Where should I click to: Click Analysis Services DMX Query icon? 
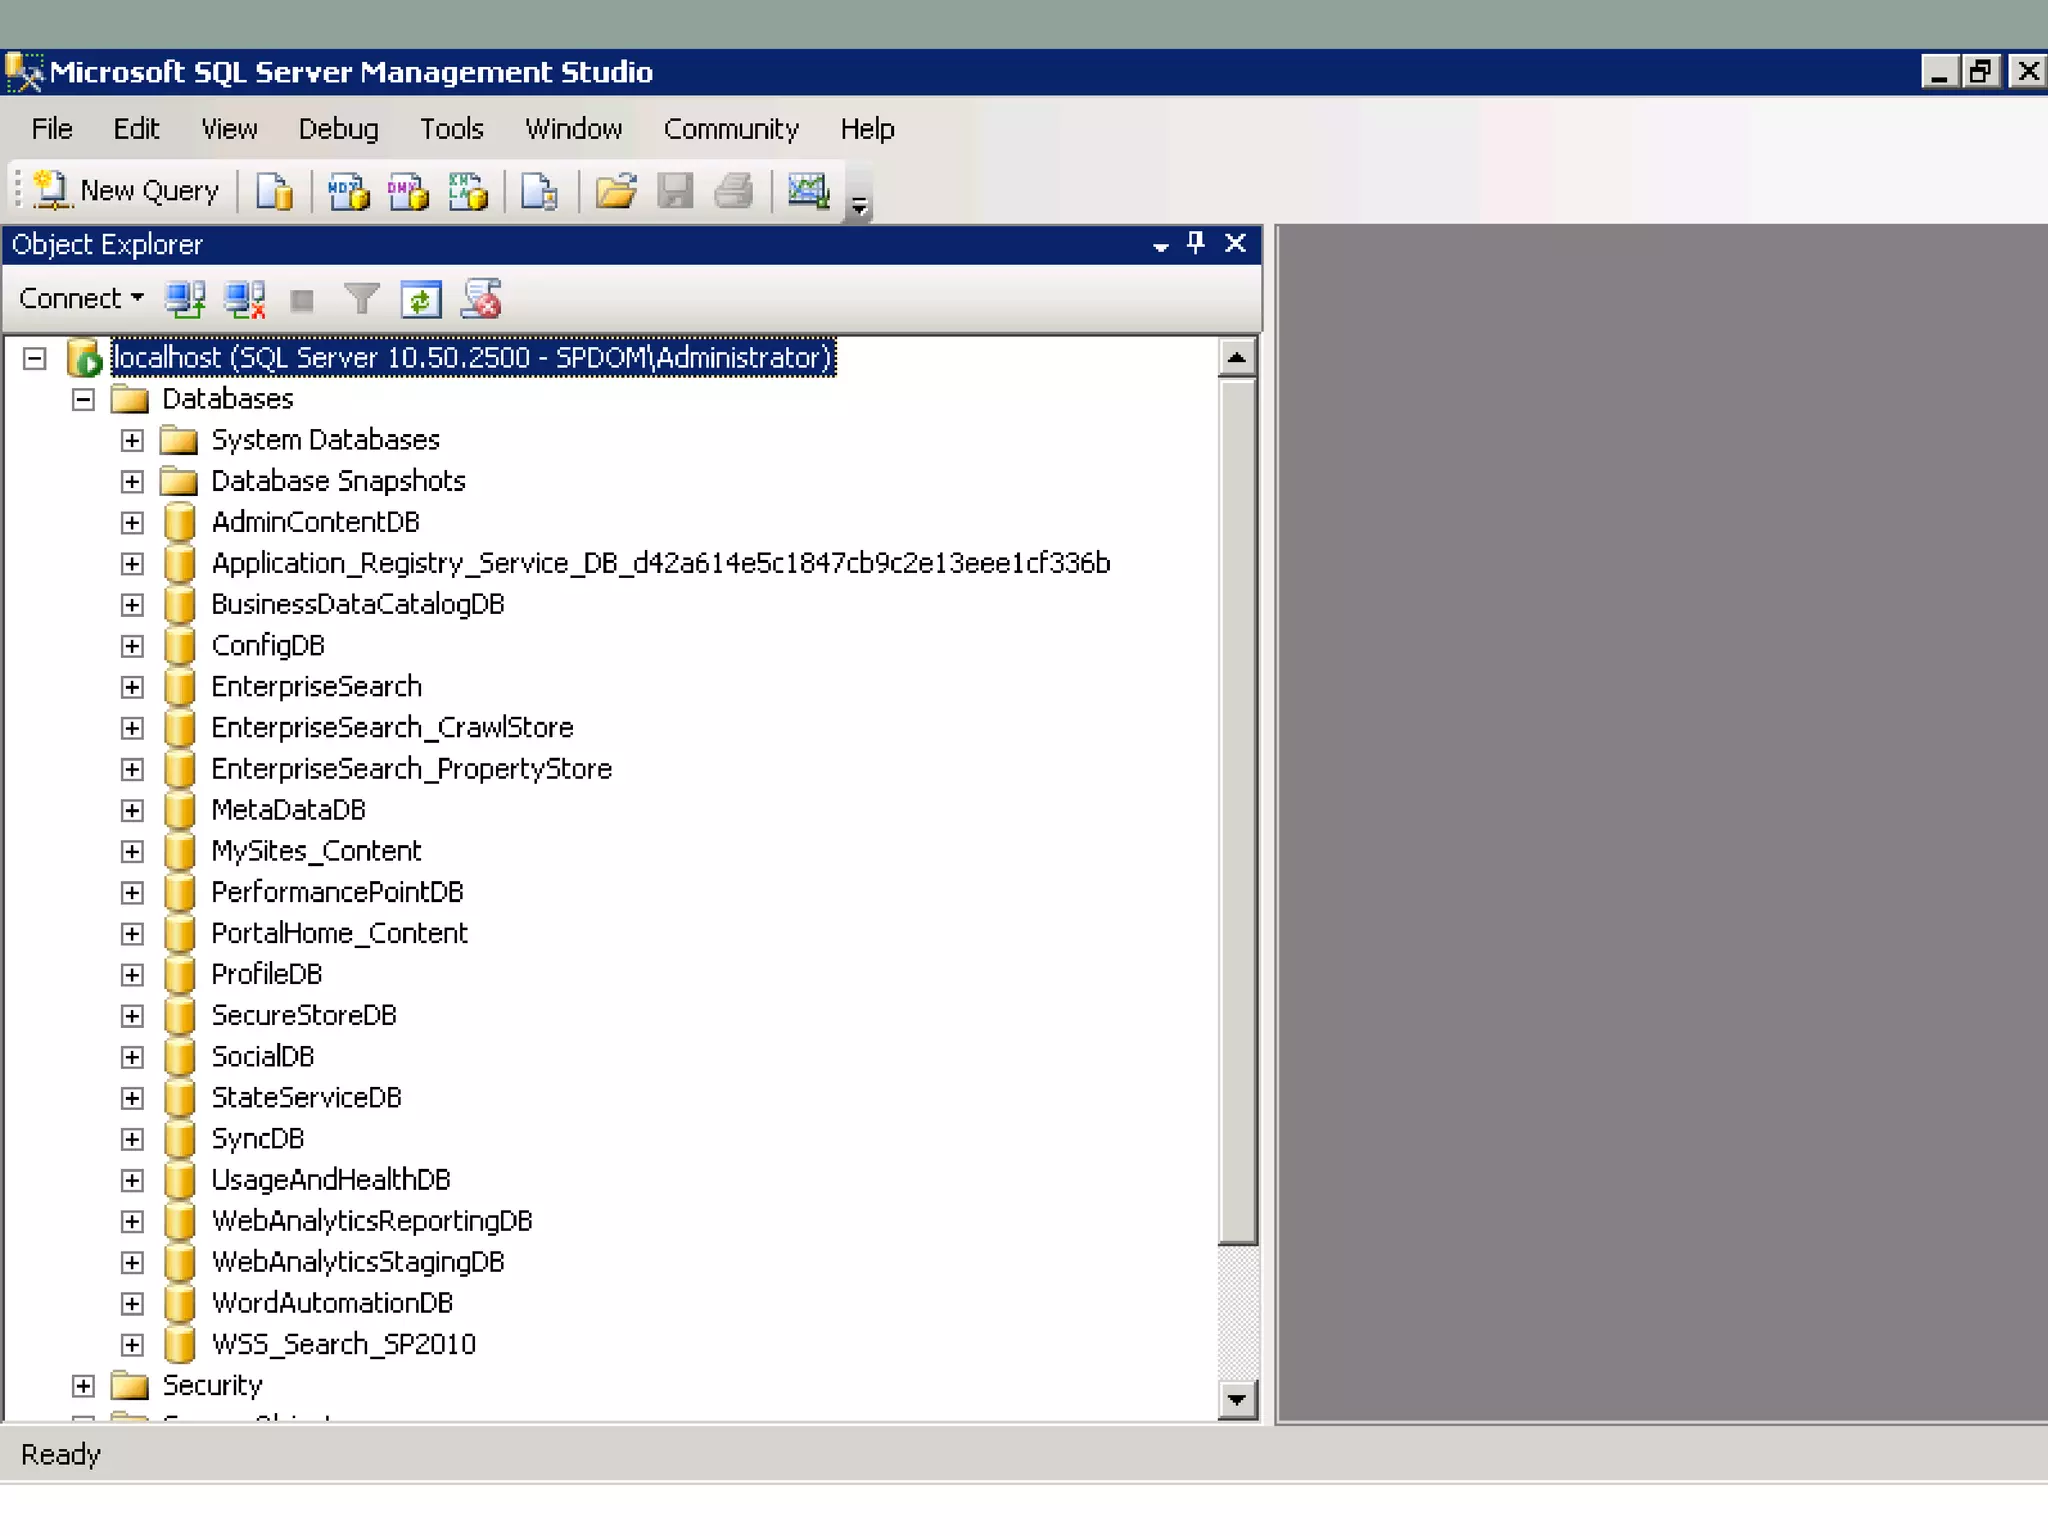tap(408, 190)
